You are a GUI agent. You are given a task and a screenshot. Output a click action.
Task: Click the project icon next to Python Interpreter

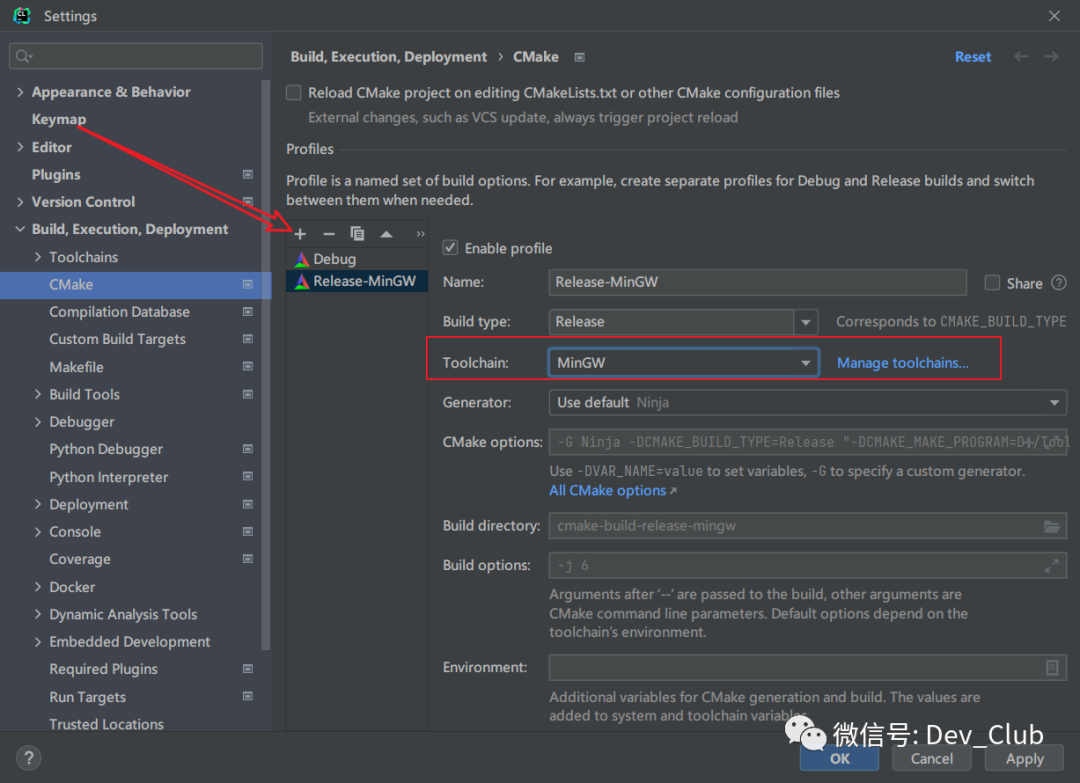248,477
